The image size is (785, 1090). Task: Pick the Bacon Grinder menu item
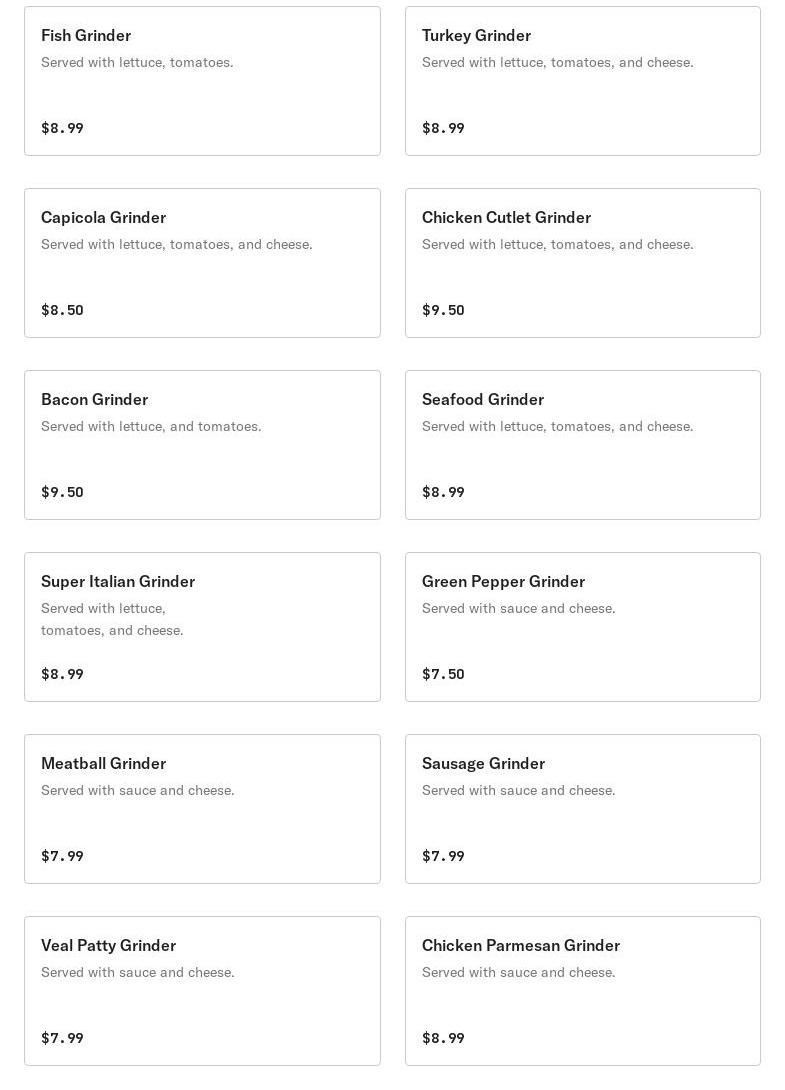(202, 445)
